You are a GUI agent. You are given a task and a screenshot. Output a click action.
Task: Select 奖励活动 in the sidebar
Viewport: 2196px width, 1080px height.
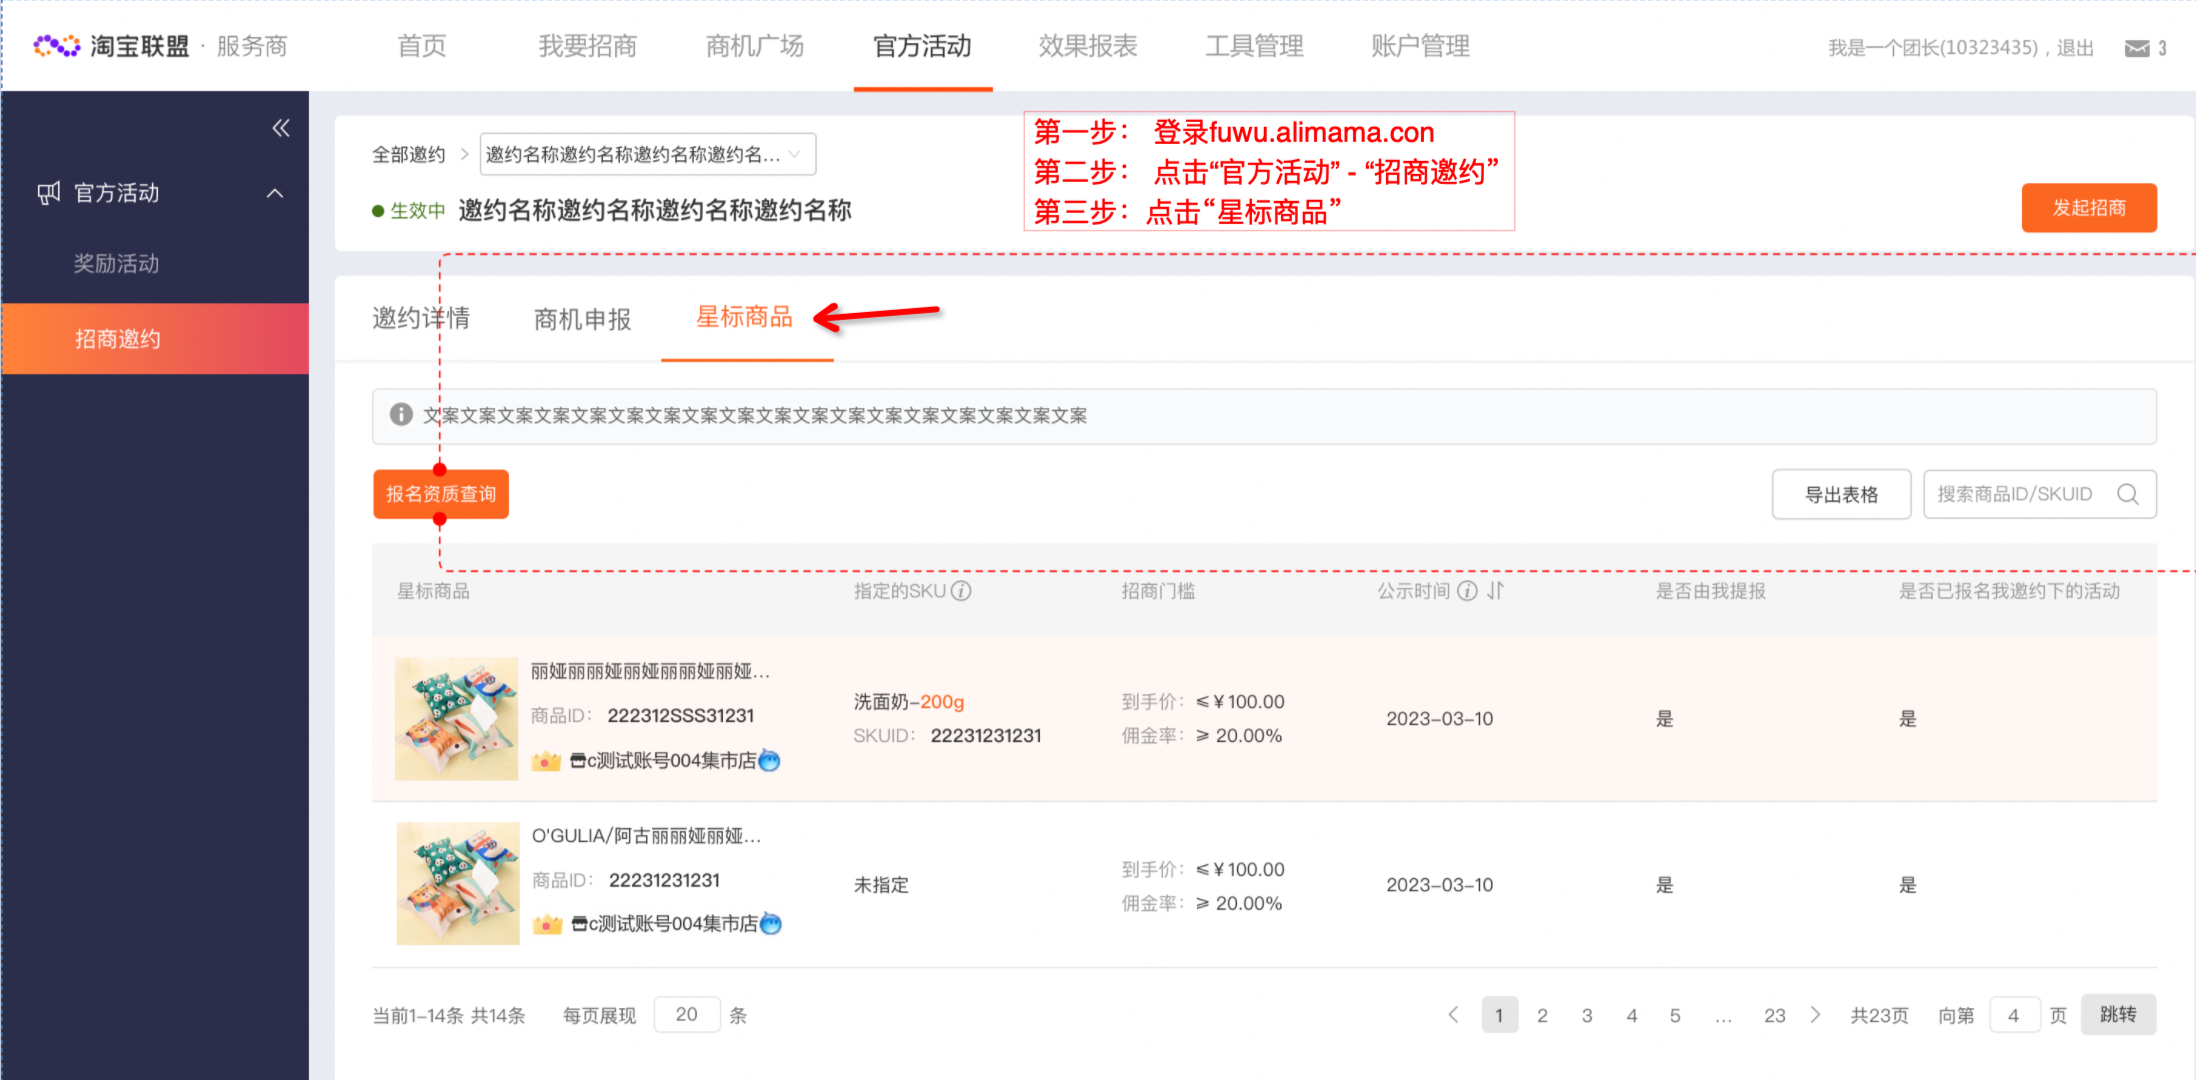117,264
